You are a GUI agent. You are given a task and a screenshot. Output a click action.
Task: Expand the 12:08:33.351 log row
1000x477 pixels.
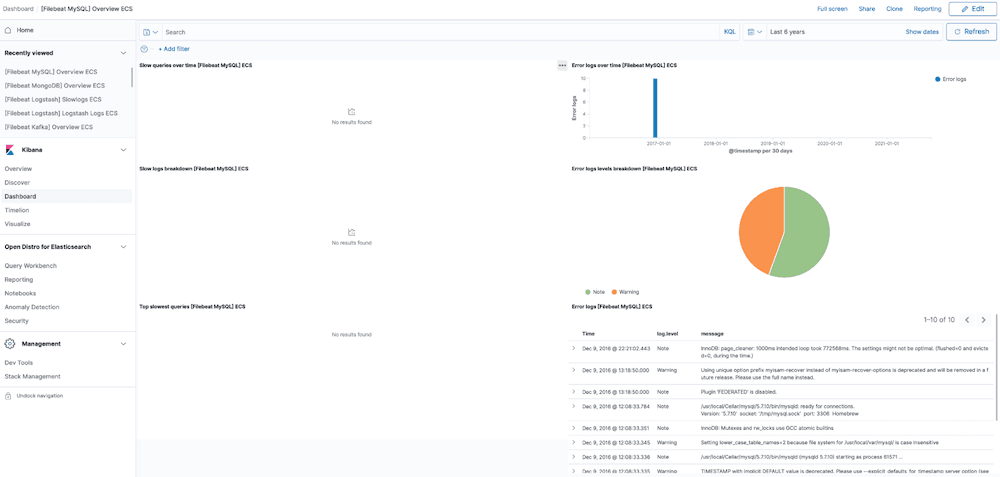click(x=573, y=428)
